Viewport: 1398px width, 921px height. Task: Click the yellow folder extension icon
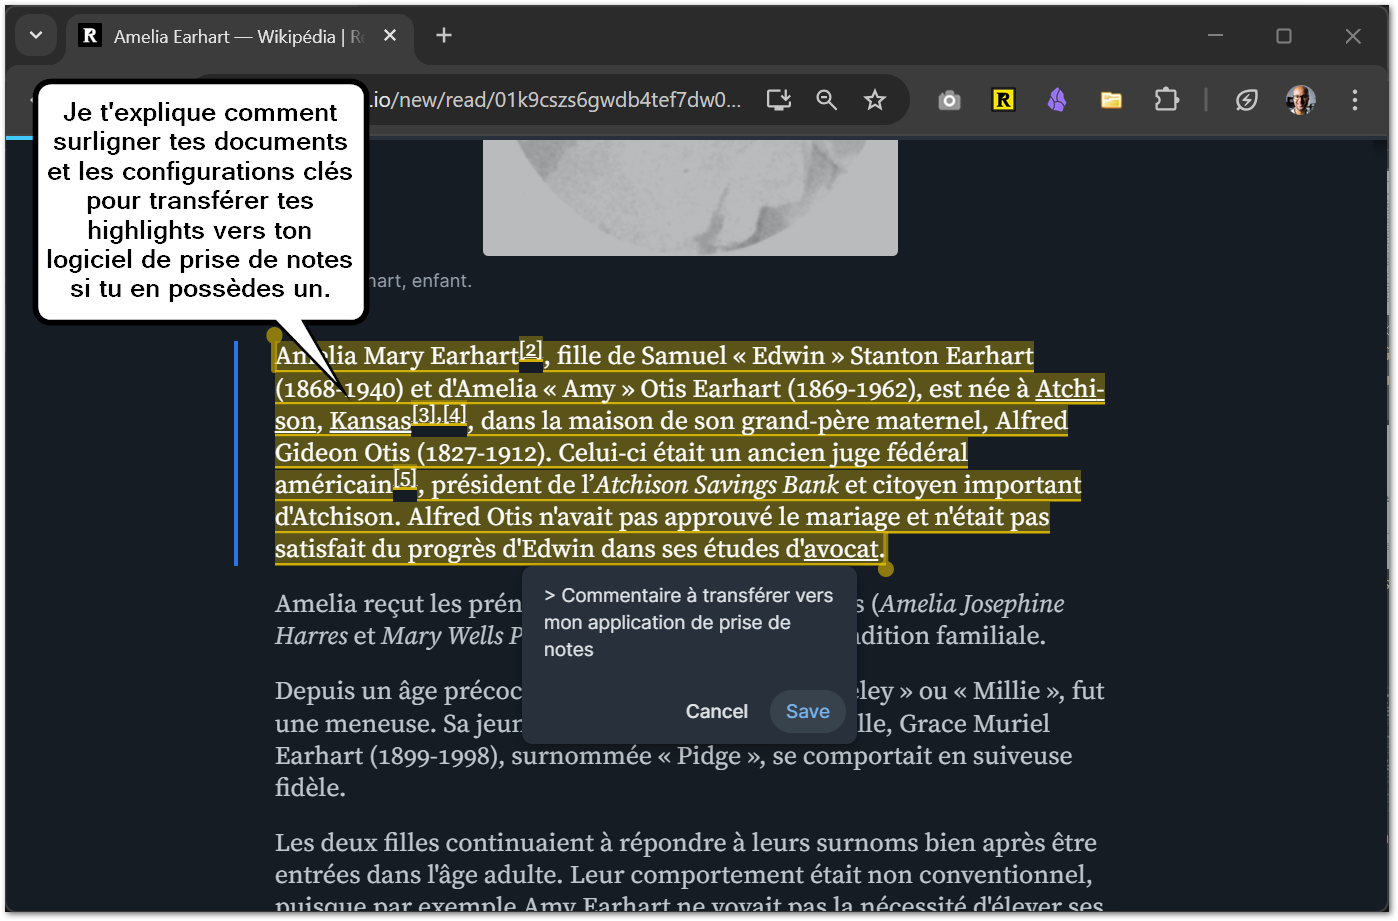pos(1111,99)
